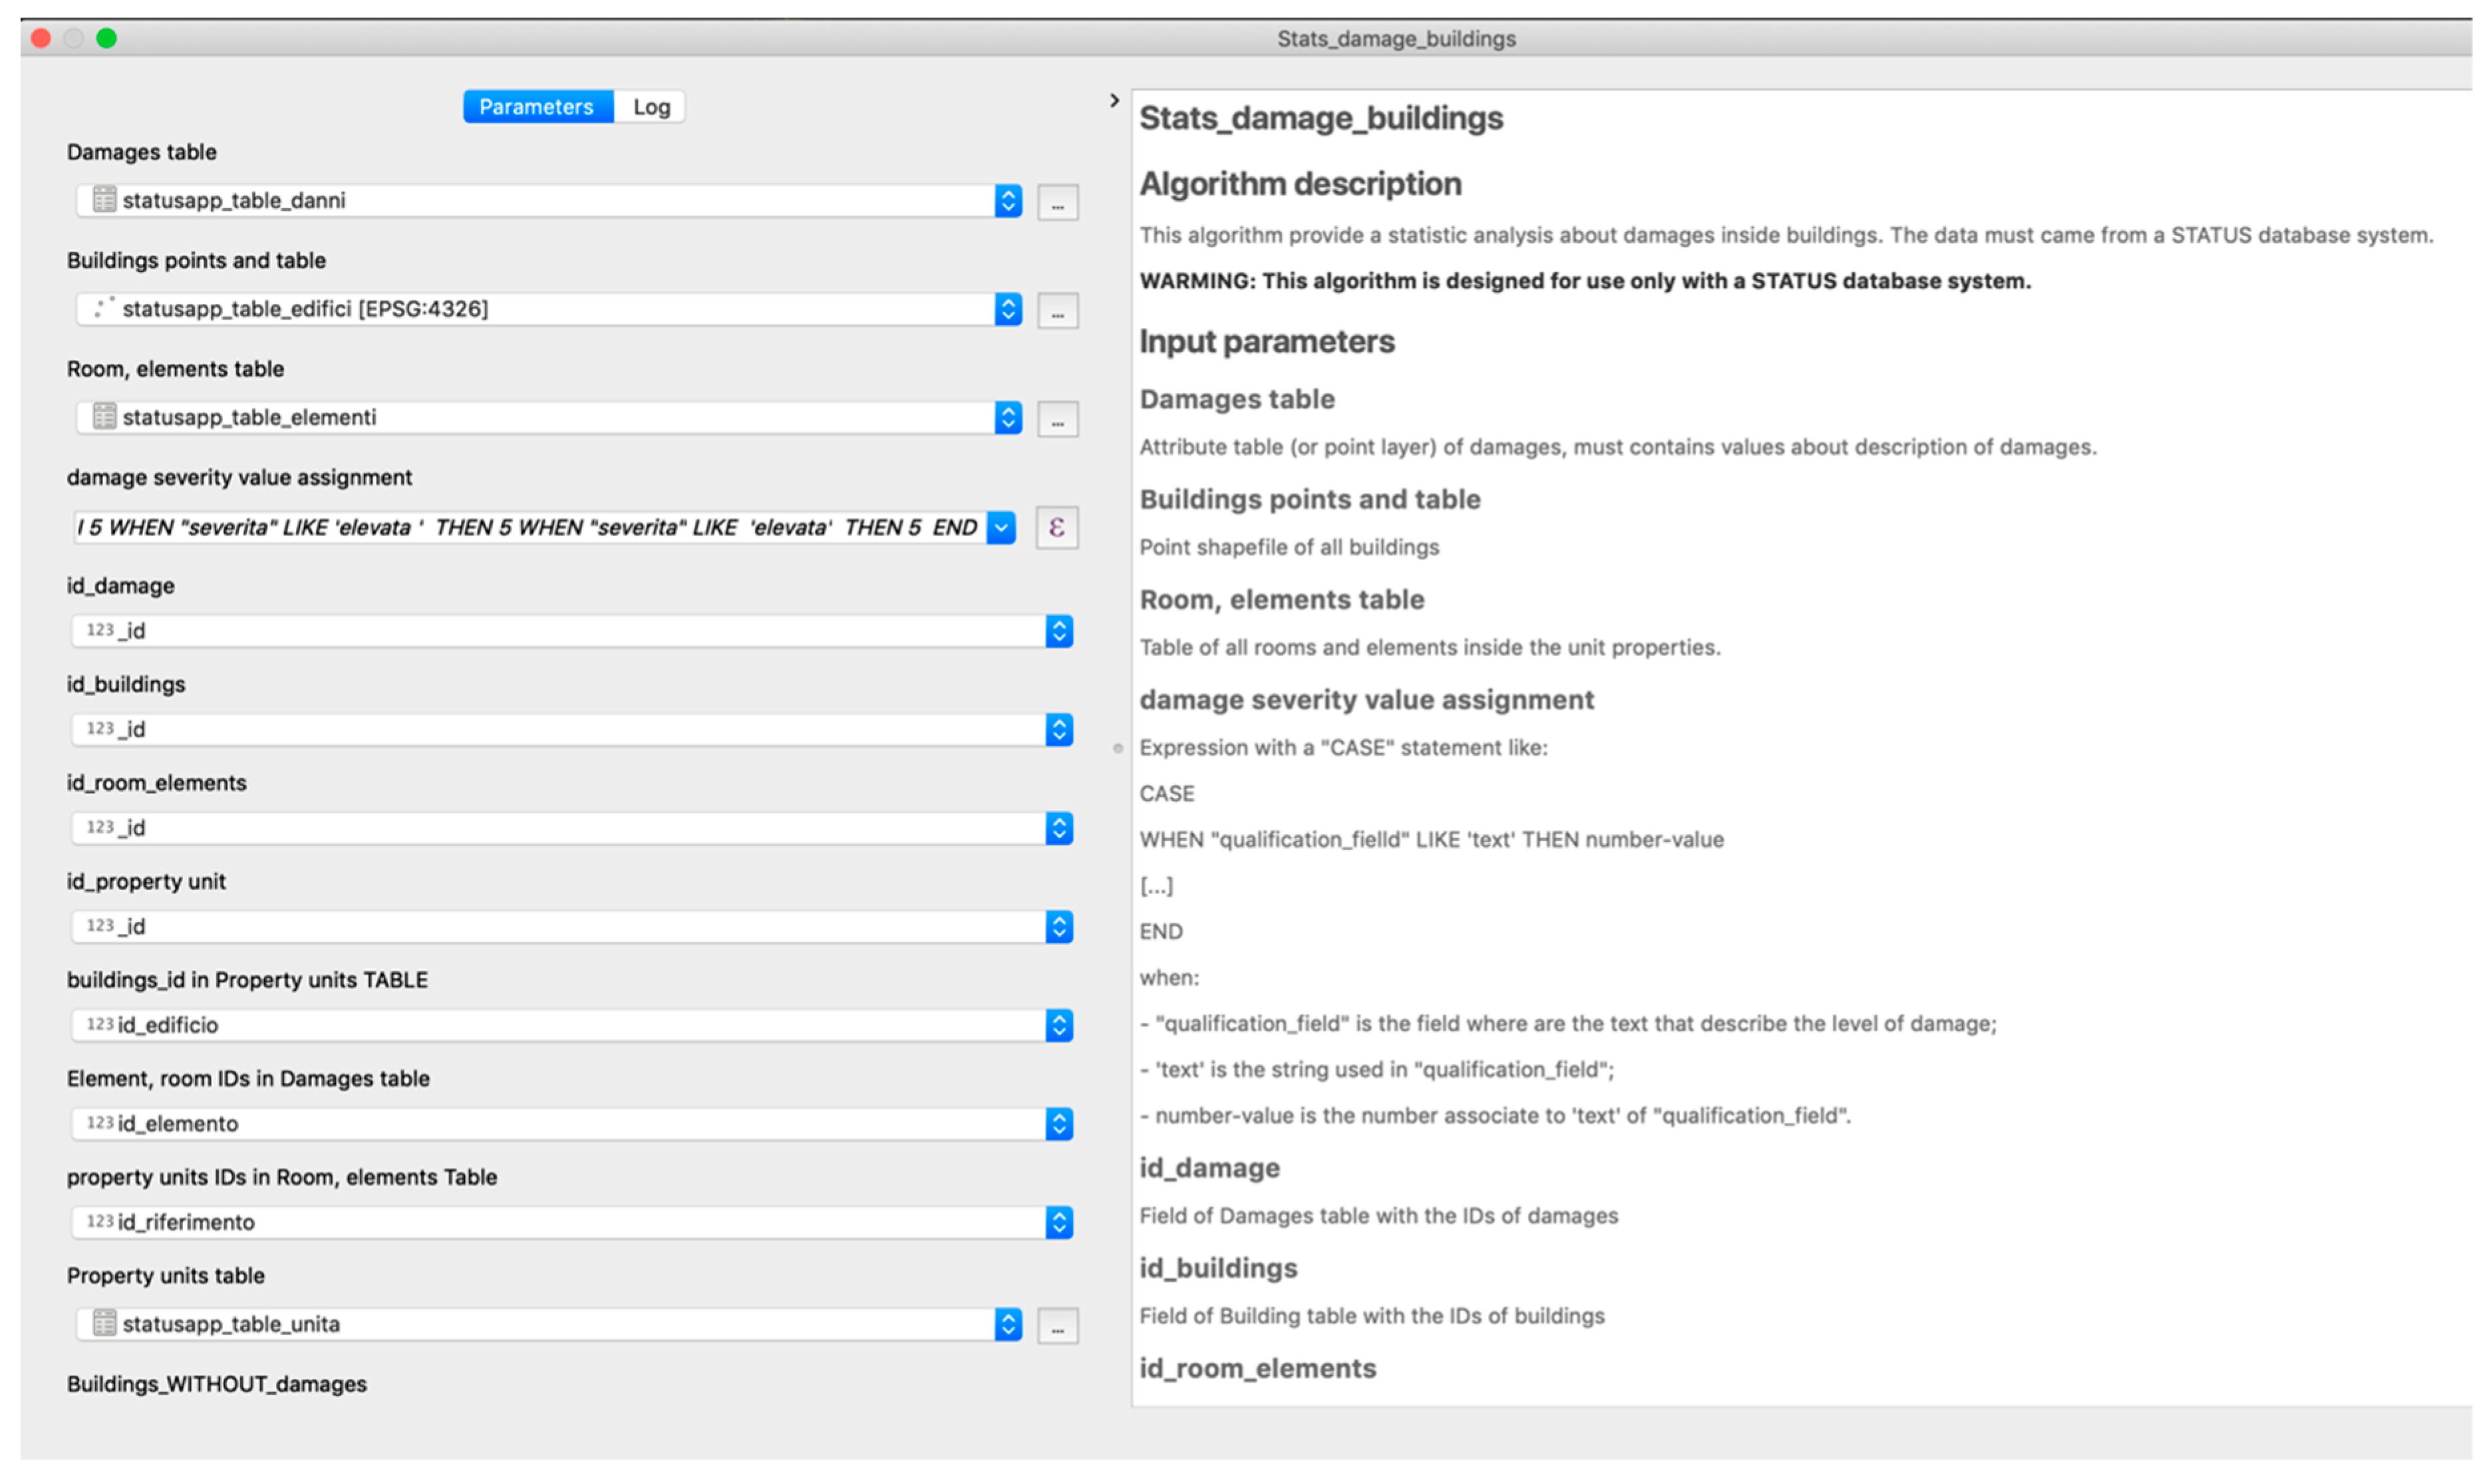Collapse the help panel arrow

[1114, 101]
